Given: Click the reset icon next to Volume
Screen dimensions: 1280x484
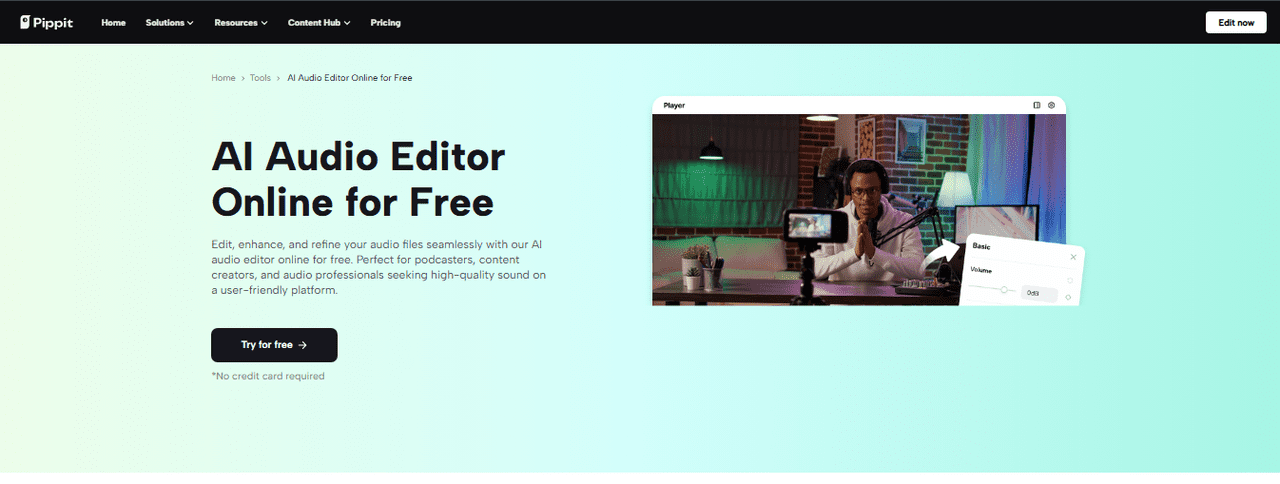Looking at the screenshot, I should (1068, 280).
